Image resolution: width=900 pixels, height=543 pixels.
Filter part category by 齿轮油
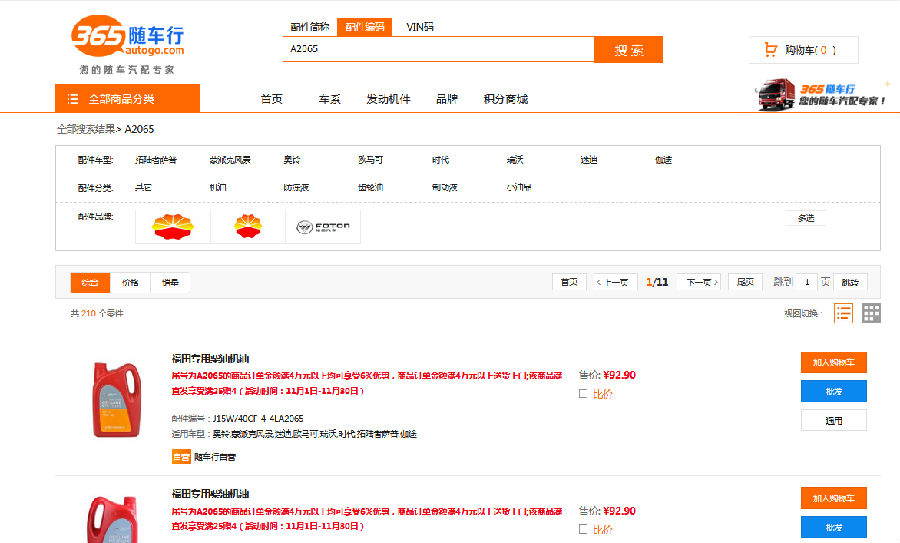(370, 188)
